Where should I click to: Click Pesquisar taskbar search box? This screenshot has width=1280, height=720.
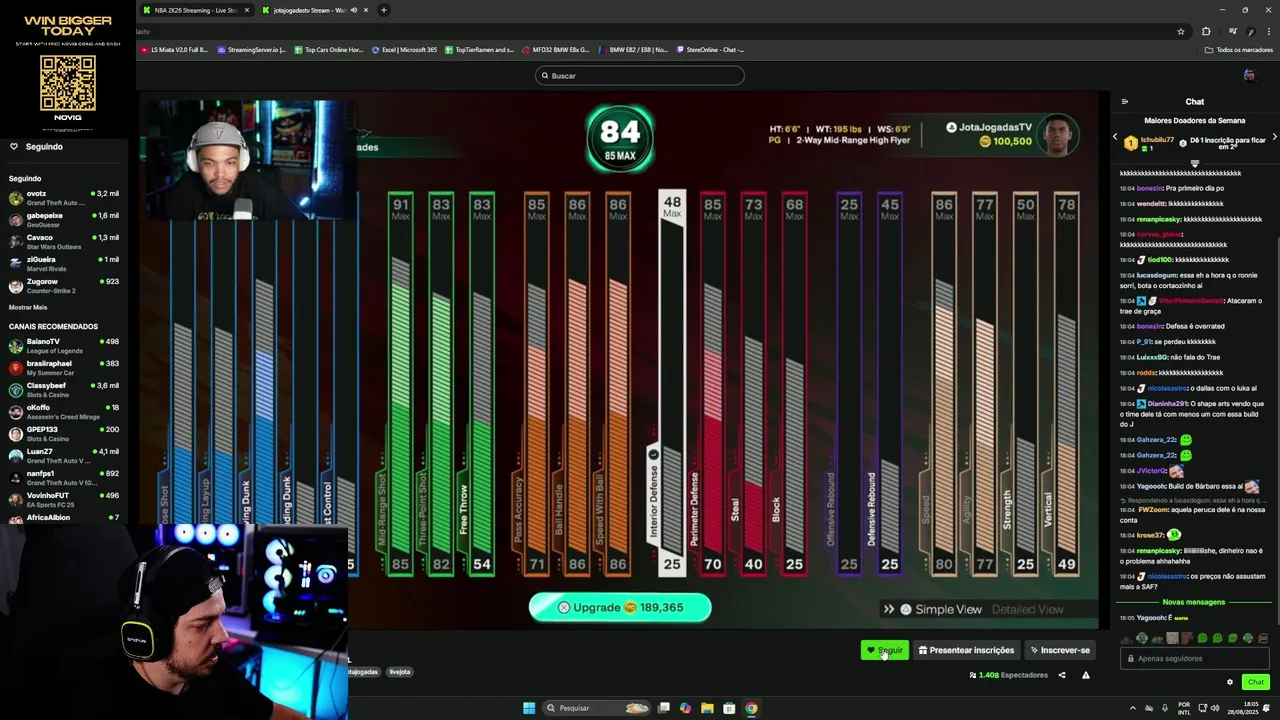(x=597, y=708)
